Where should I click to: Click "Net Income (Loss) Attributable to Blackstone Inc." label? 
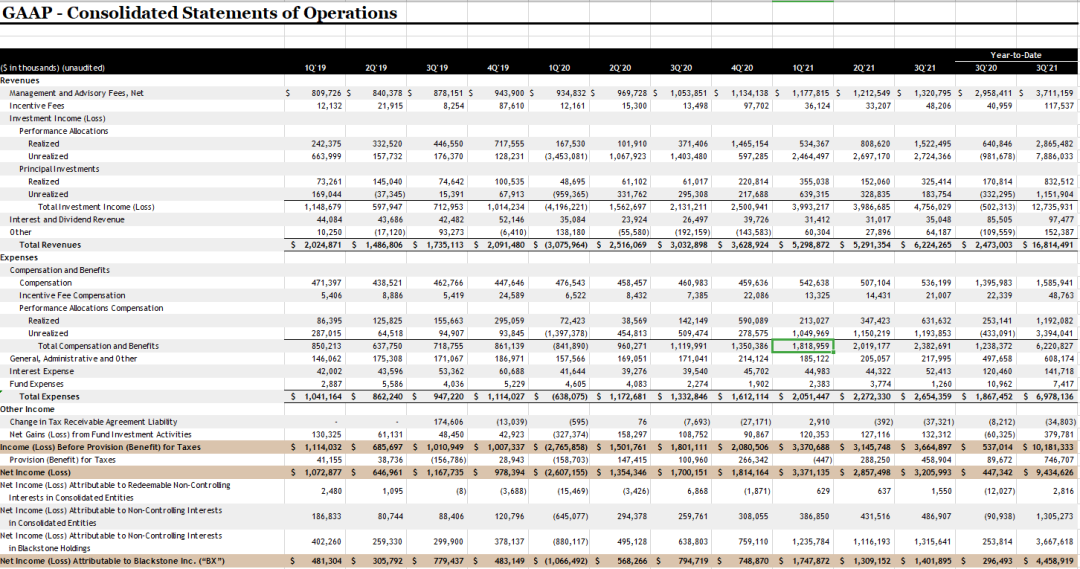click(x=113, y=561)
